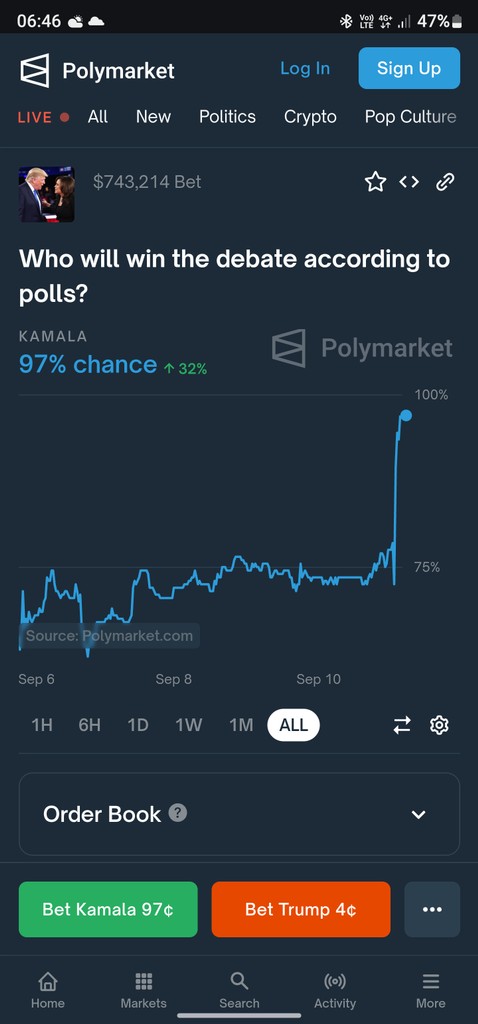Select the 1H chart range
Viewport: 478px width, 1024px height.
pos(42,725)
